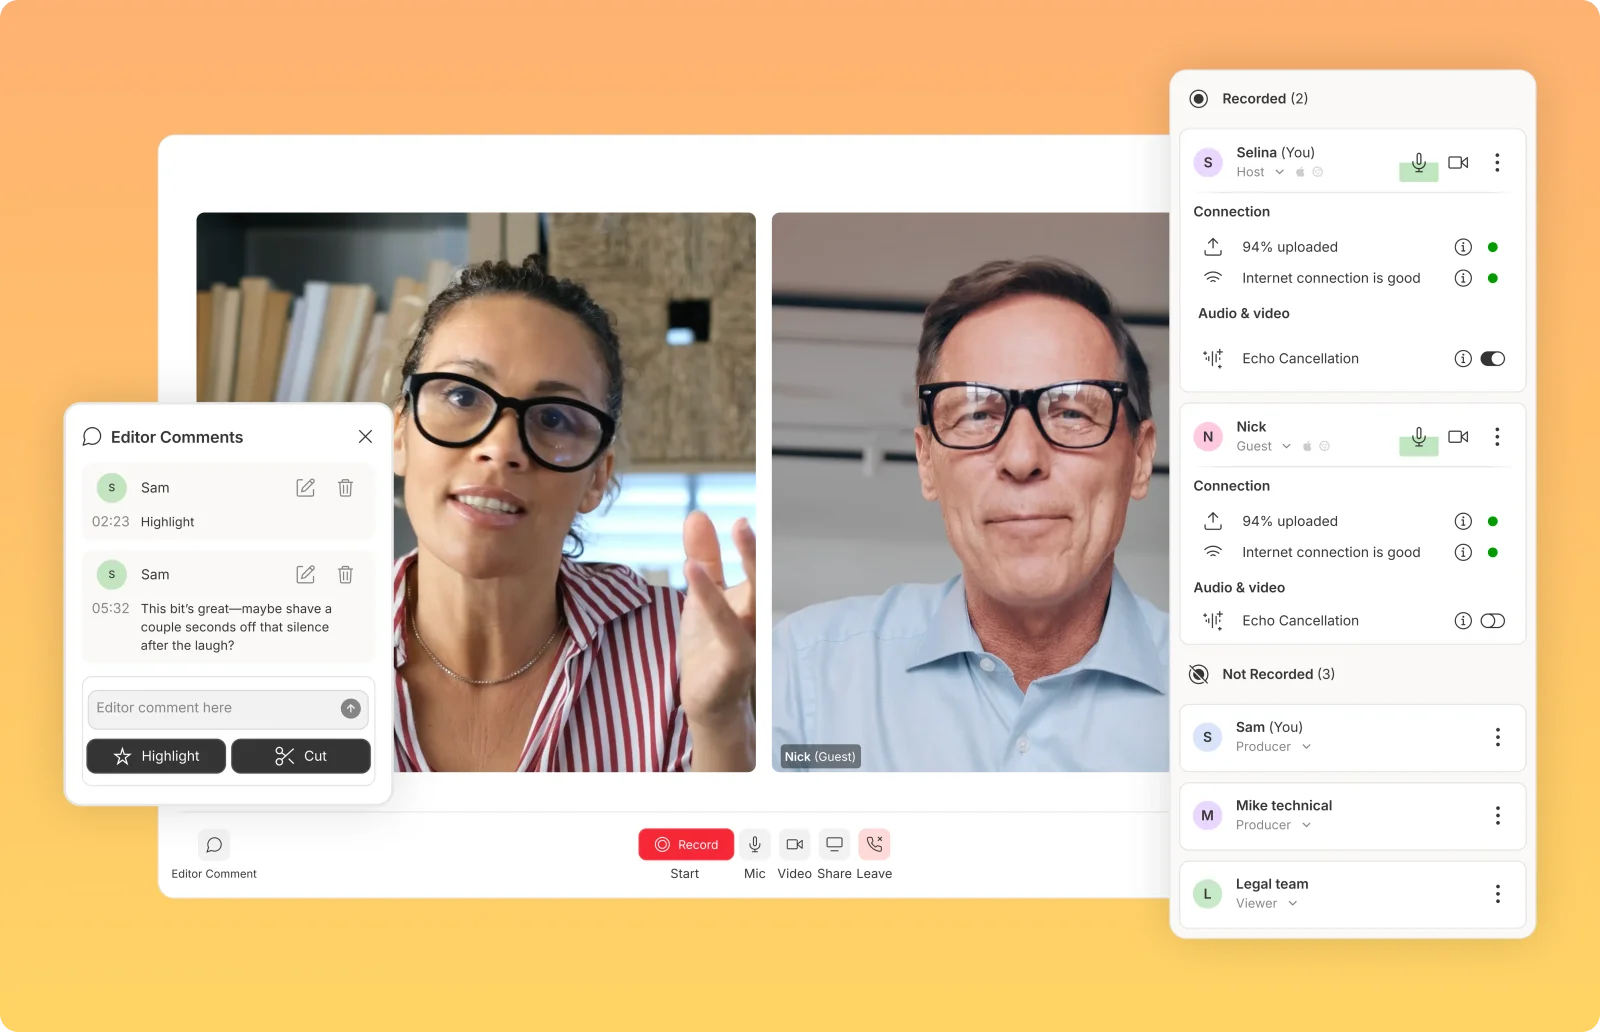Open Nick's more options menu
This screenshot has width=1600, height=1032.
point(1497,436)
